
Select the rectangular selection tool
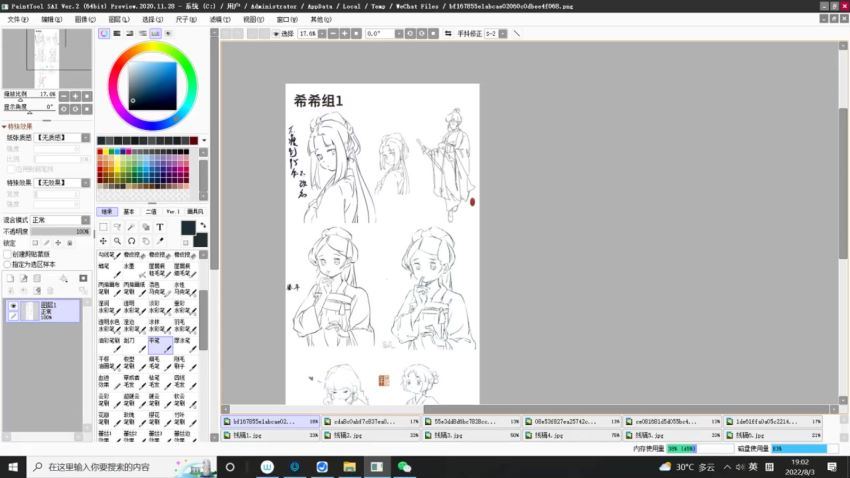(x=103, y=227)
